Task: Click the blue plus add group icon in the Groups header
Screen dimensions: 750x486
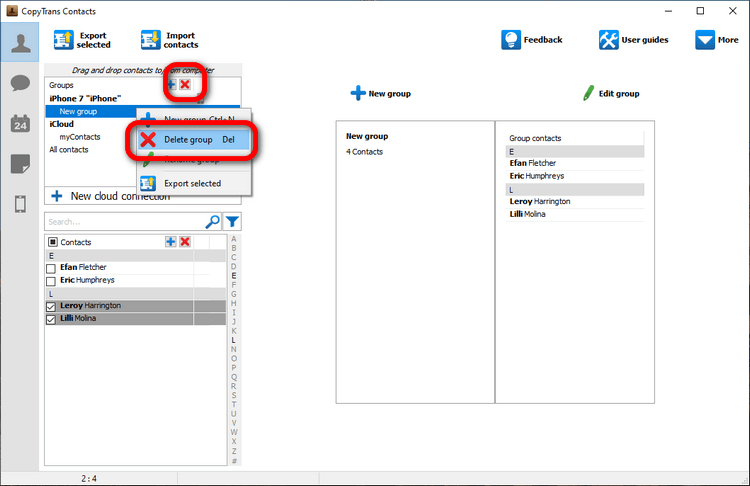Action: pos(171,85)
